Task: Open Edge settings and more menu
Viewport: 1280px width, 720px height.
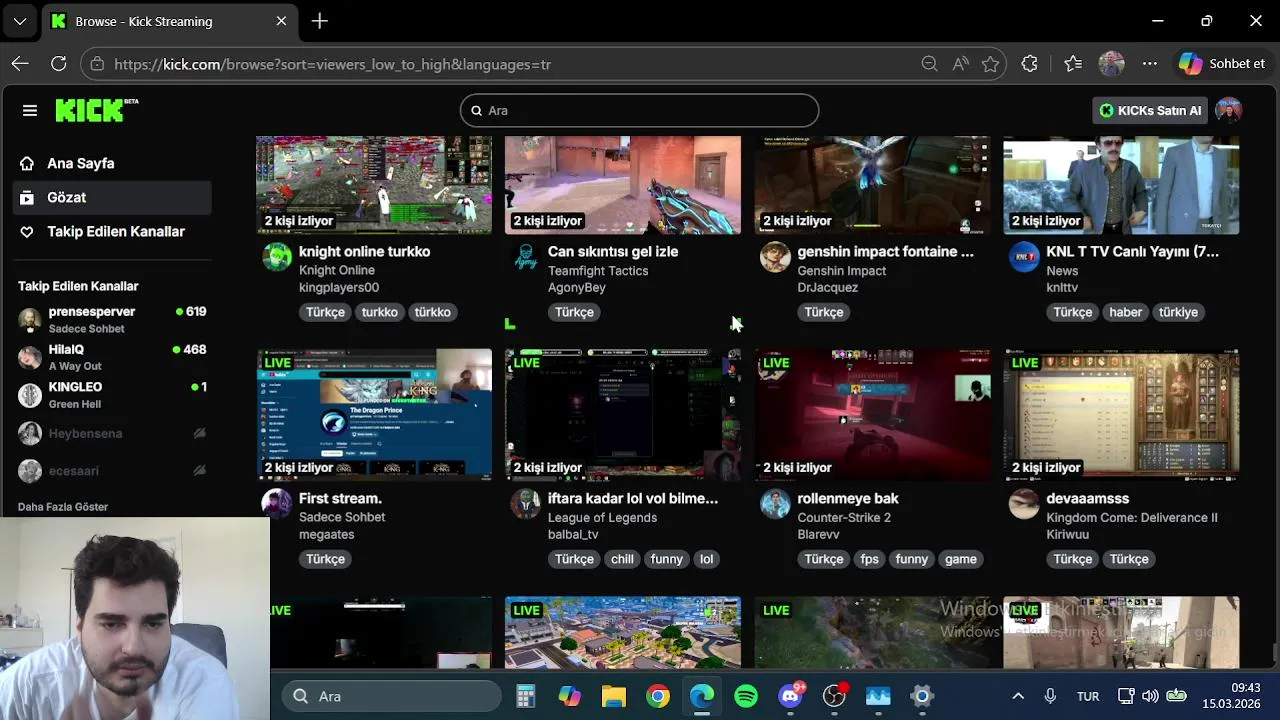Action: [x=1150, y=64]
